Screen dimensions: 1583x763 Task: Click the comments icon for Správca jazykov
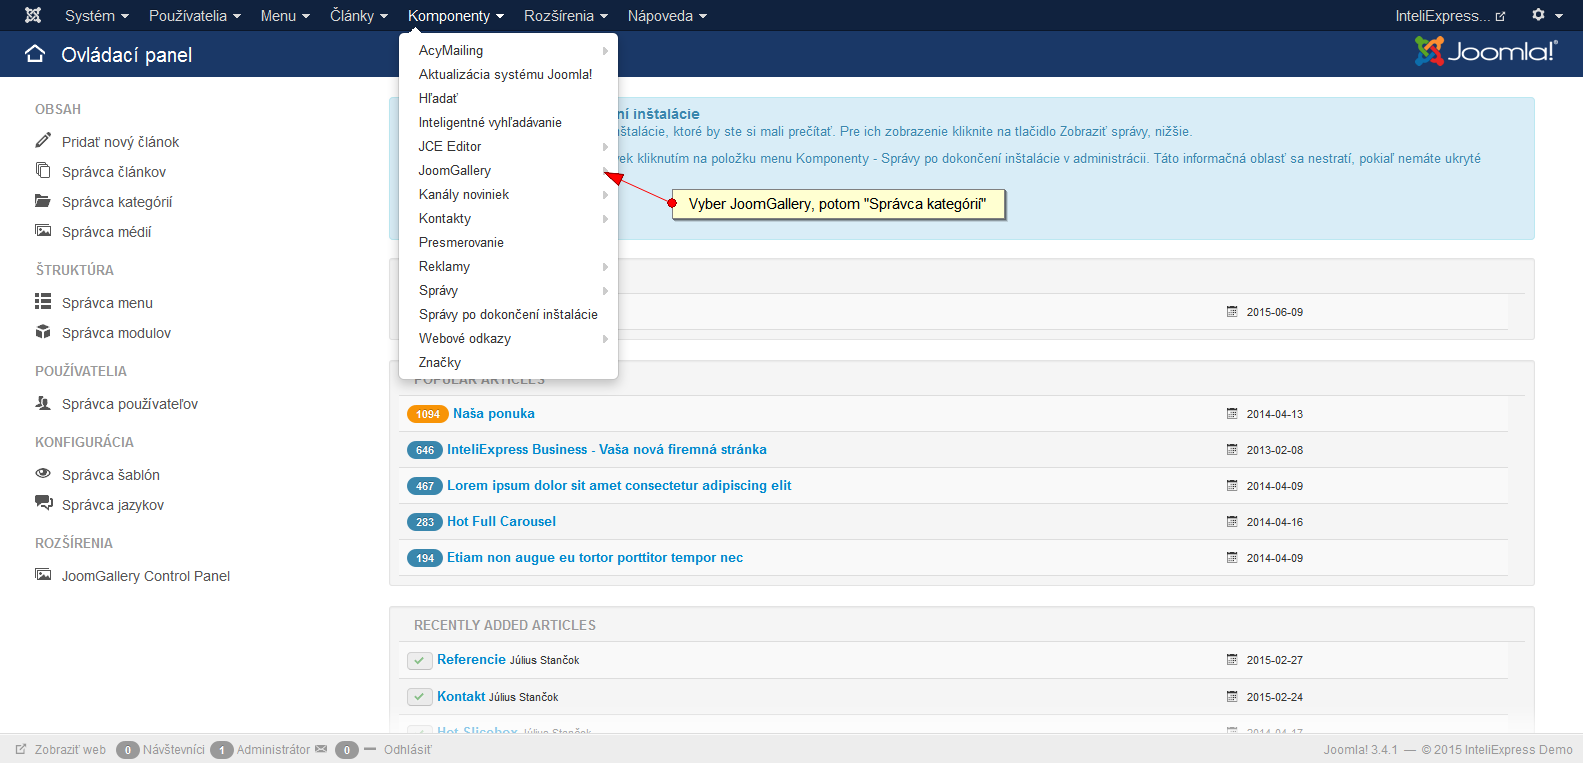coord(44,503)
